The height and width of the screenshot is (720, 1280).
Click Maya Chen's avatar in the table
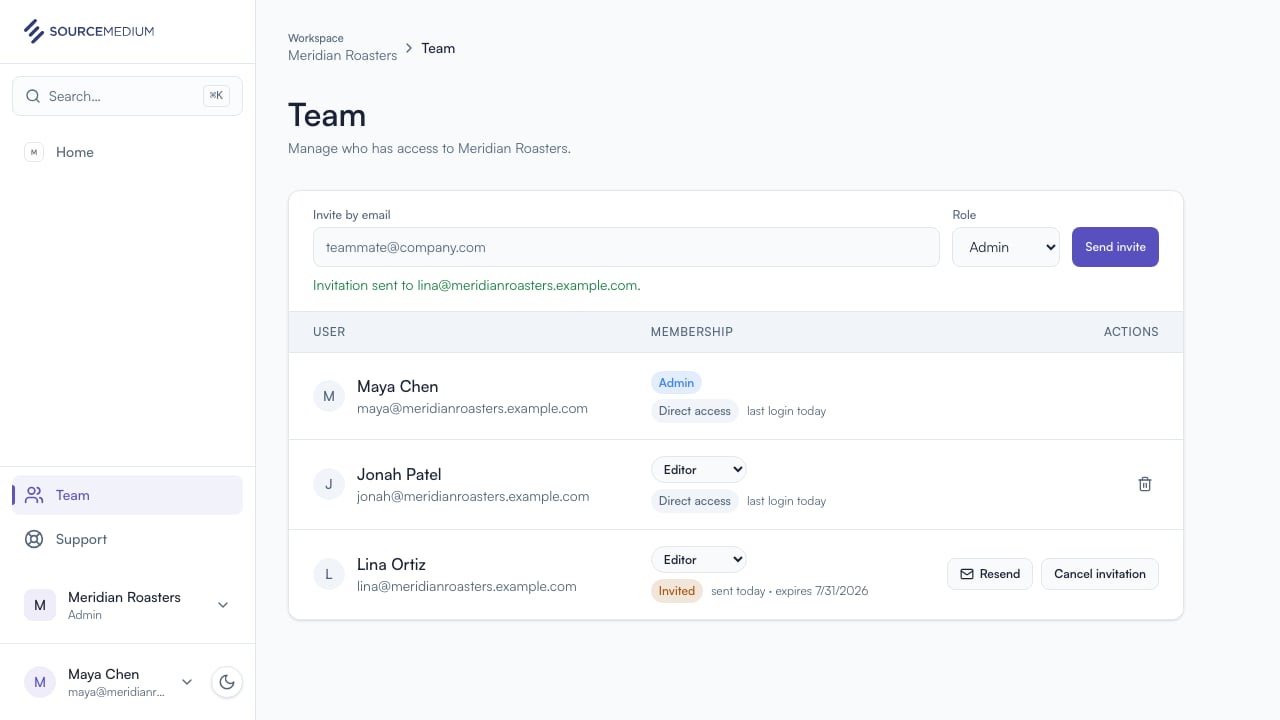[x=329, y=396]
